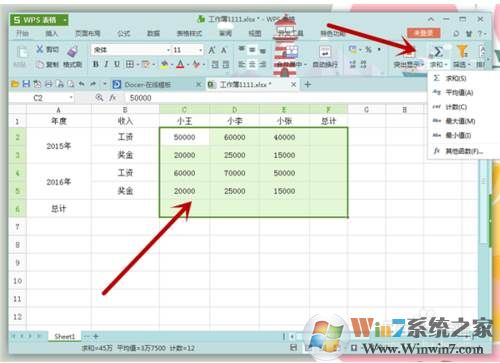The width and height of the screenshot is (500, 363).
Task: Expand the fill color dropdown arrow
Action: point(172,65)
